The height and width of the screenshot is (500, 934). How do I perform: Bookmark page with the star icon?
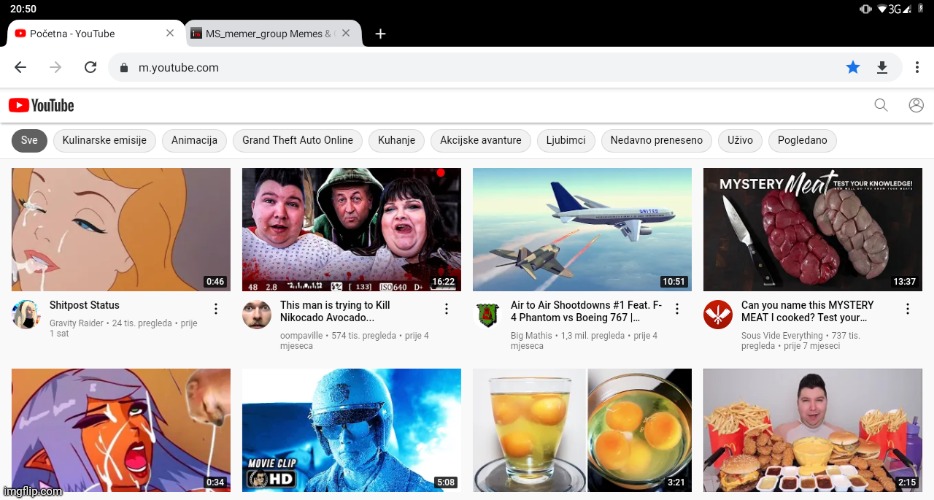click(x=853, y=67)
